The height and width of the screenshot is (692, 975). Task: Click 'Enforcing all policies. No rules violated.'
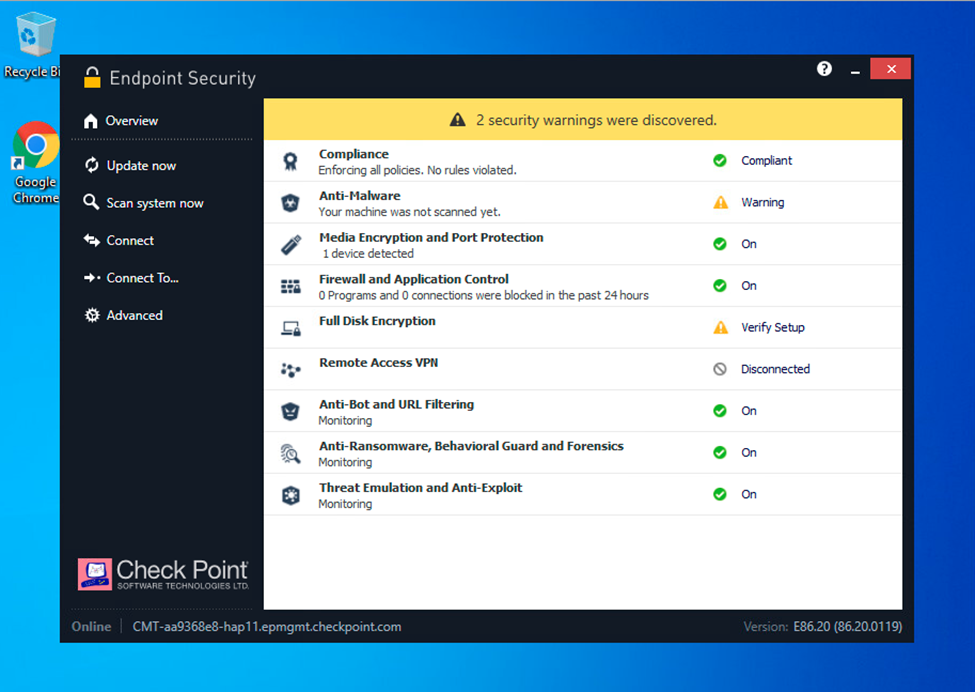pyautogui.click(x=417, y=170)
